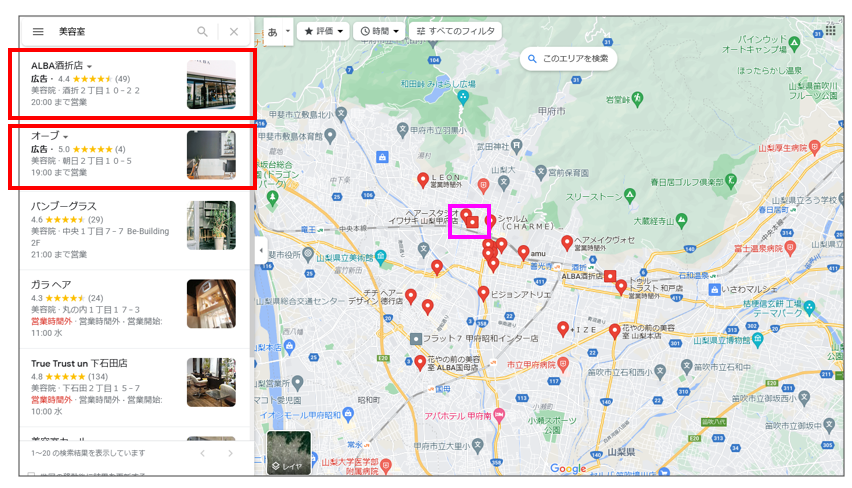Open the Google apps grid icon
Screen dimensions: 852x488
[x=830, y=31]
